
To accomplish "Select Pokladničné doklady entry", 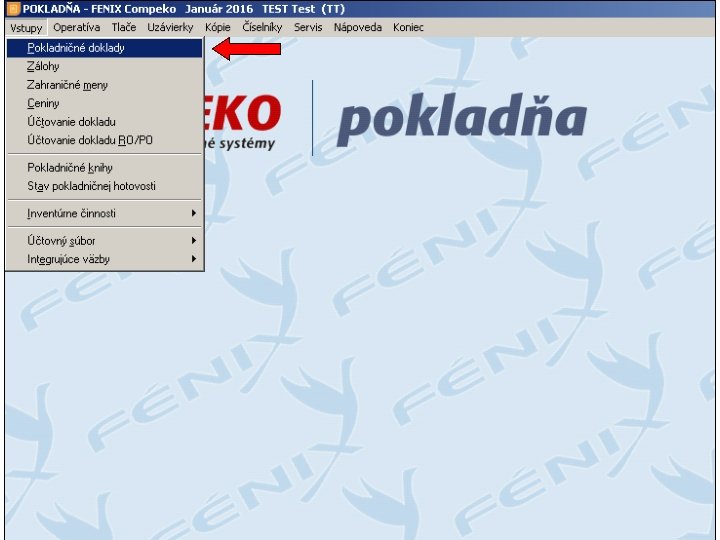I will coord(105,48).
